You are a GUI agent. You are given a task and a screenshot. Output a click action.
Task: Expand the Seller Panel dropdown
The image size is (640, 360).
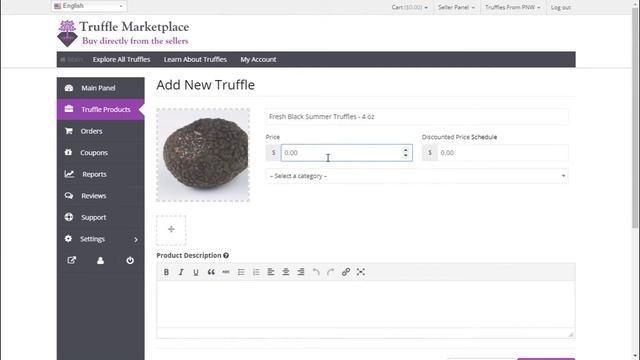[456, 7]
